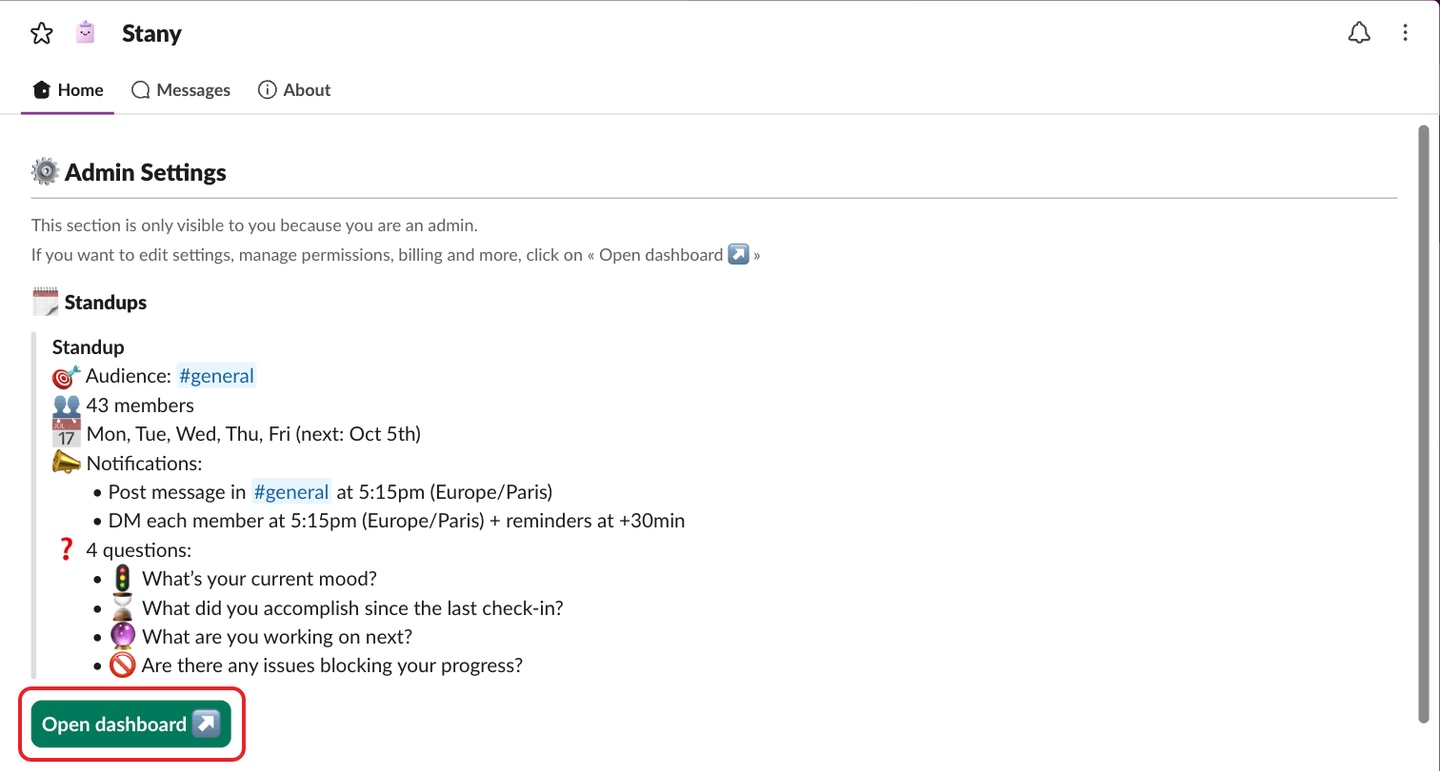Screen dimensions: 1440x771
Task: Click "Are there any issues blocking your progress?"
Action: click(332, 665)
